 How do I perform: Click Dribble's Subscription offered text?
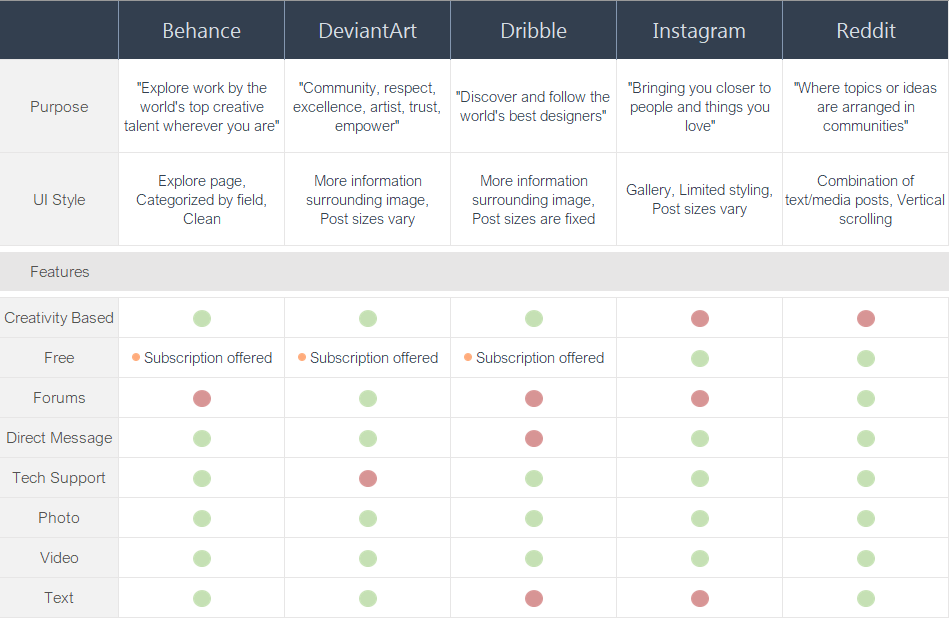pos(540,358)
